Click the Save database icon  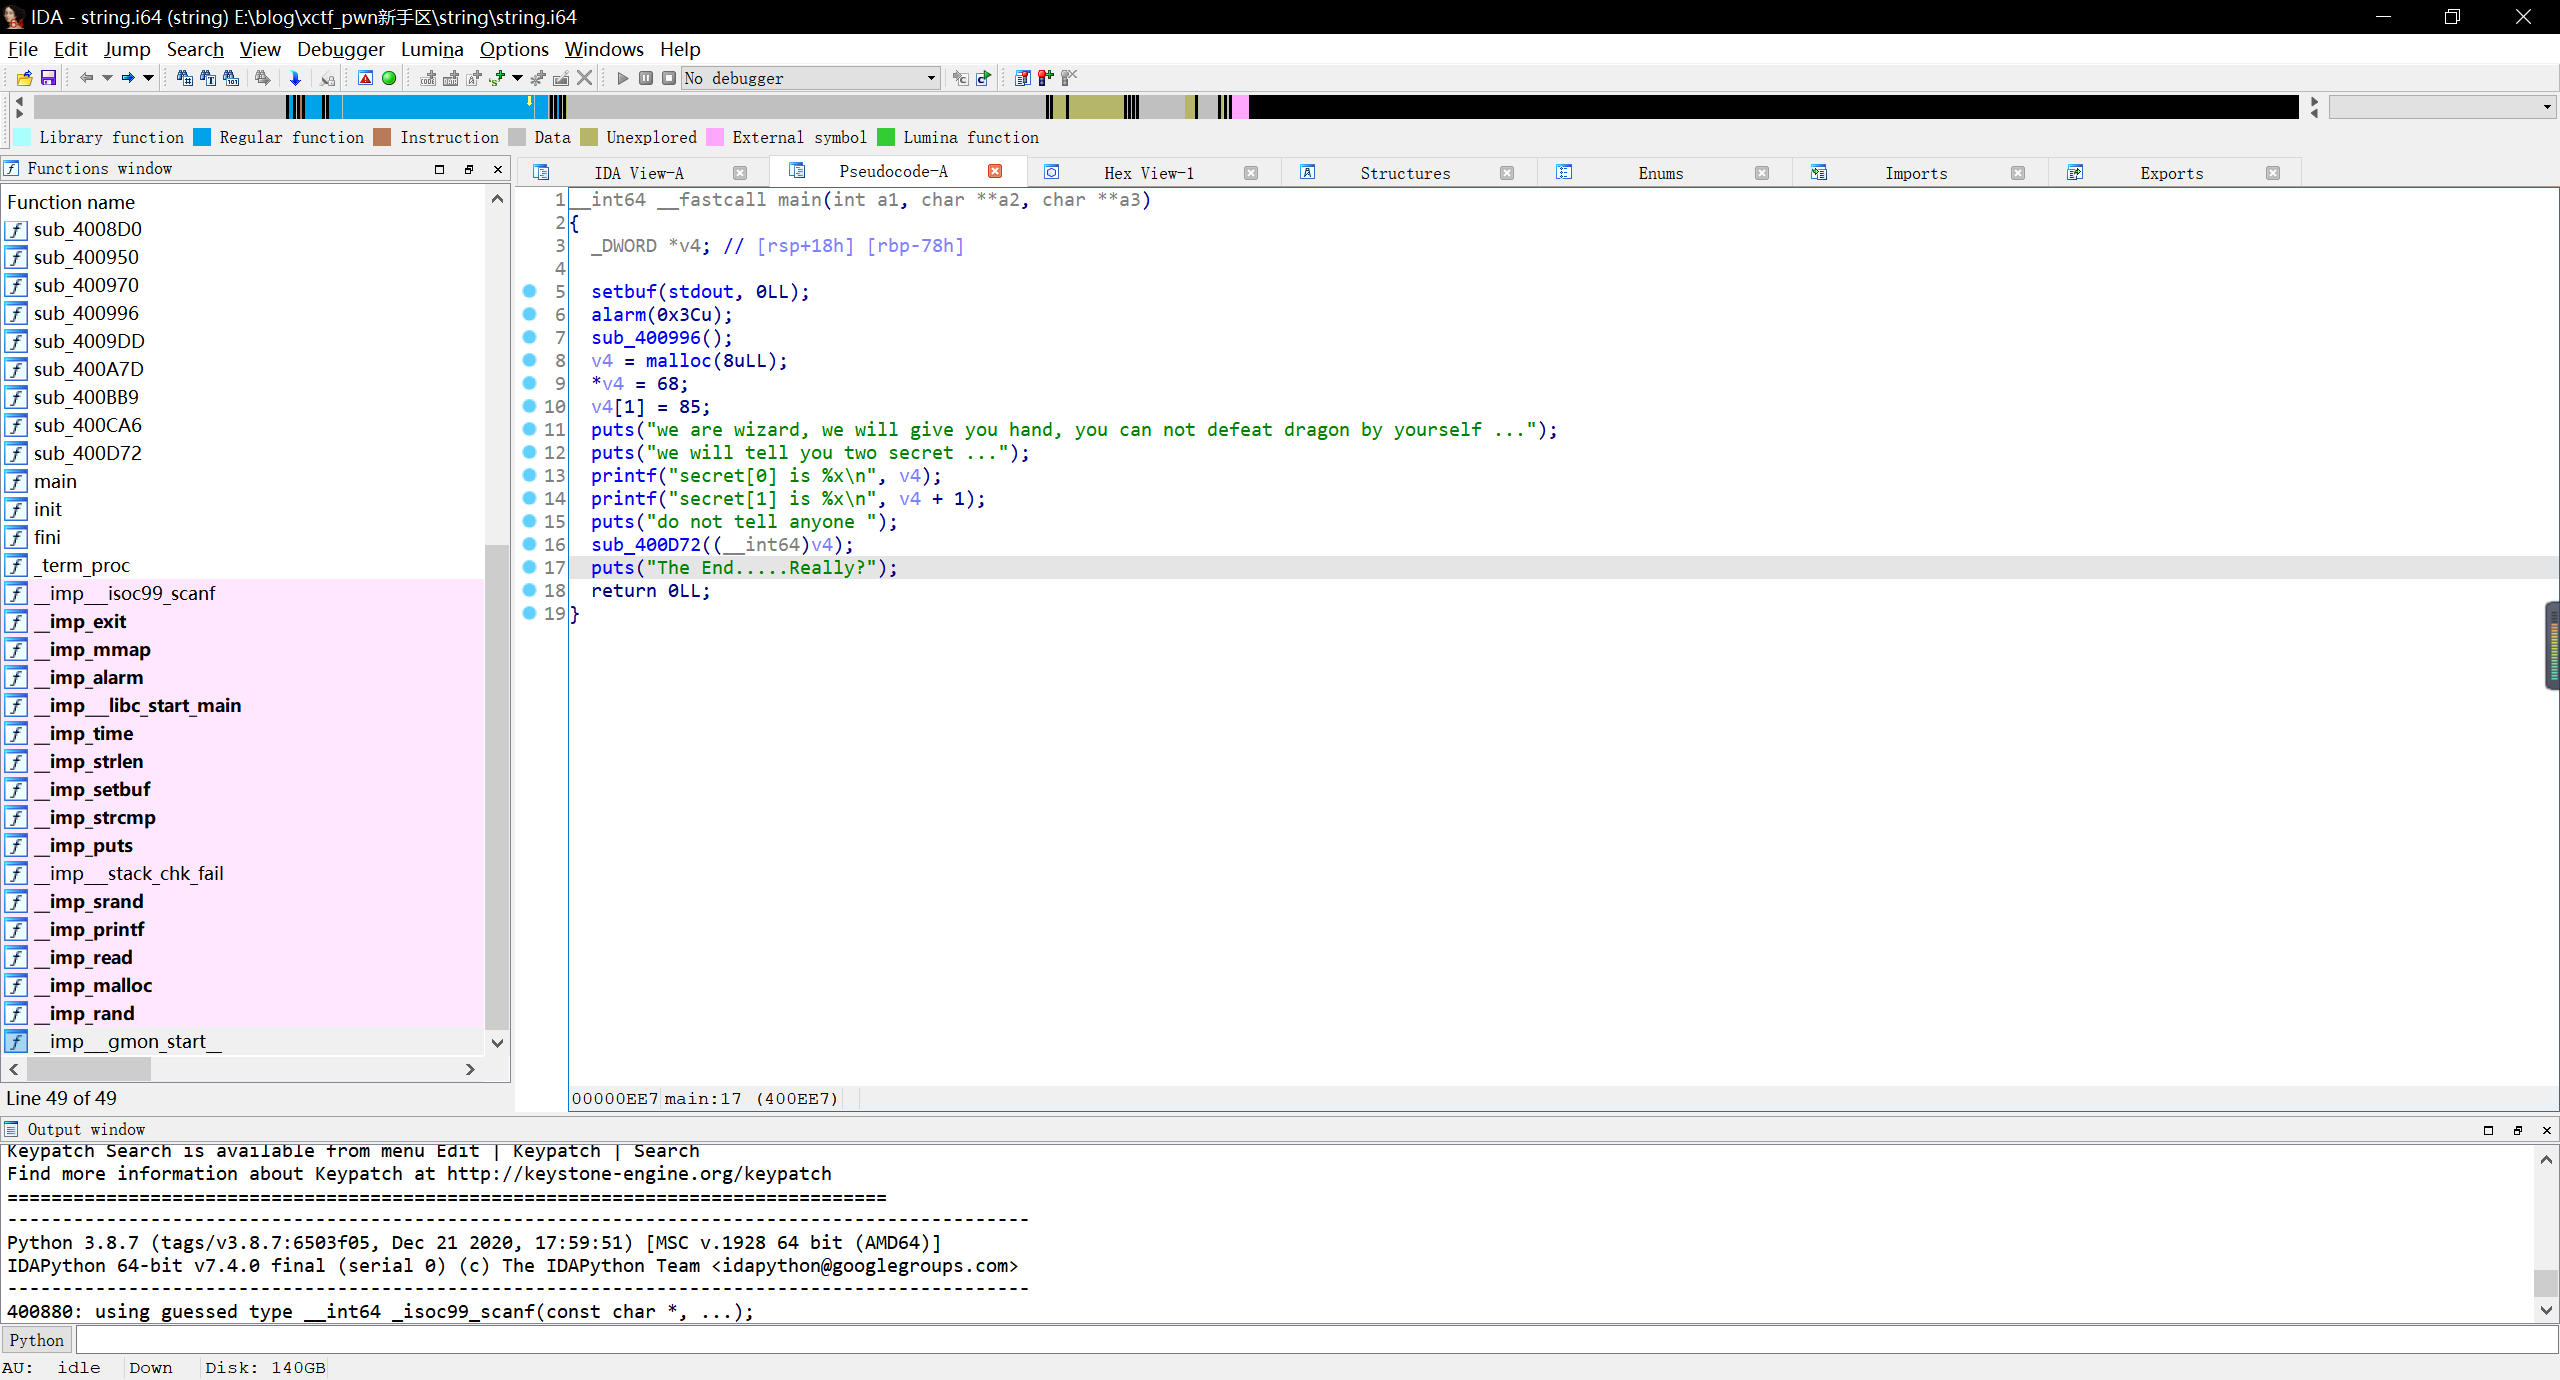click(48, 78)
